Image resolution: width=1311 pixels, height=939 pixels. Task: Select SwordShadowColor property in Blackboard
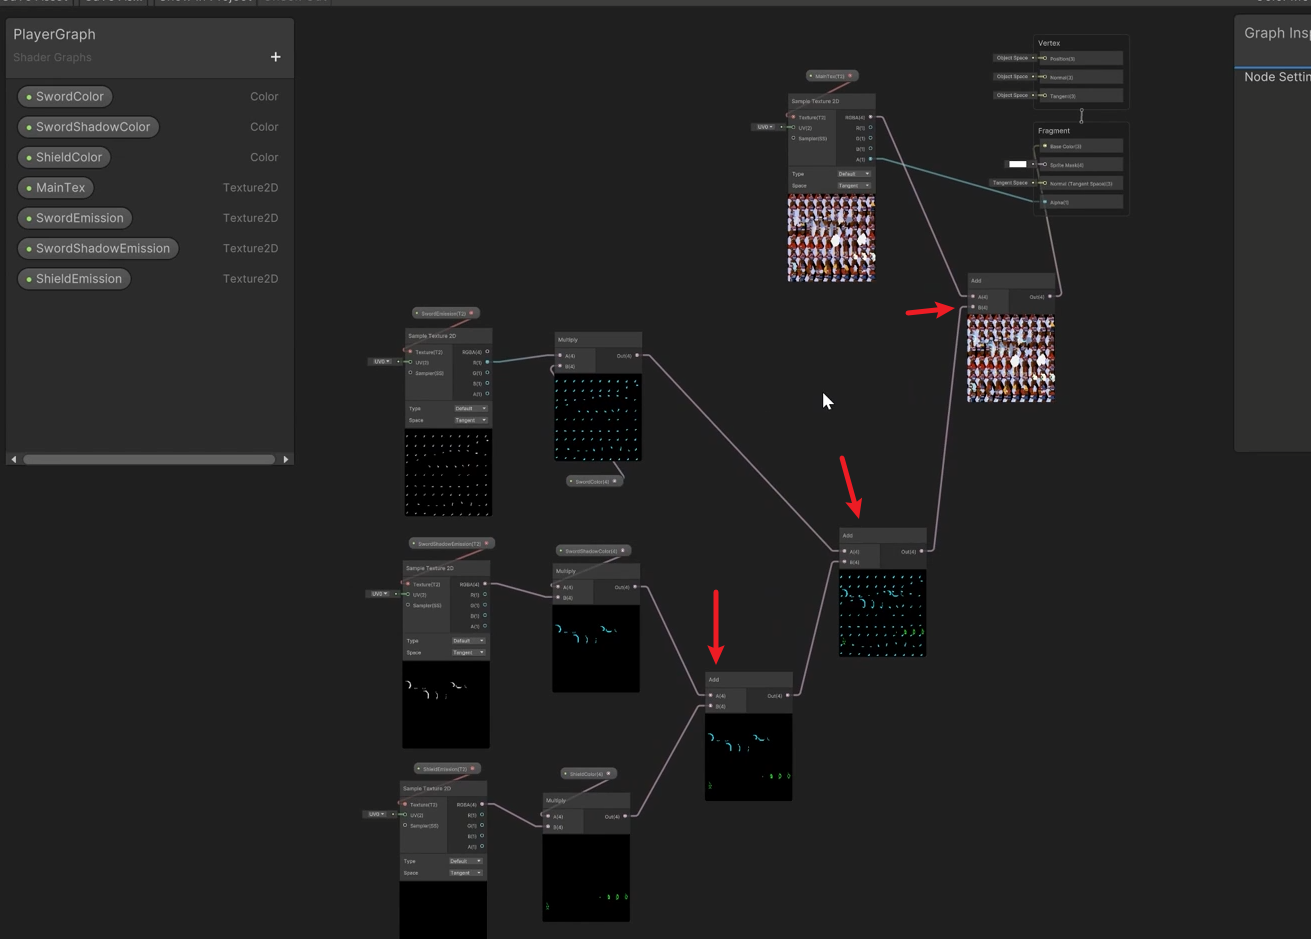[x=89, y=127]
